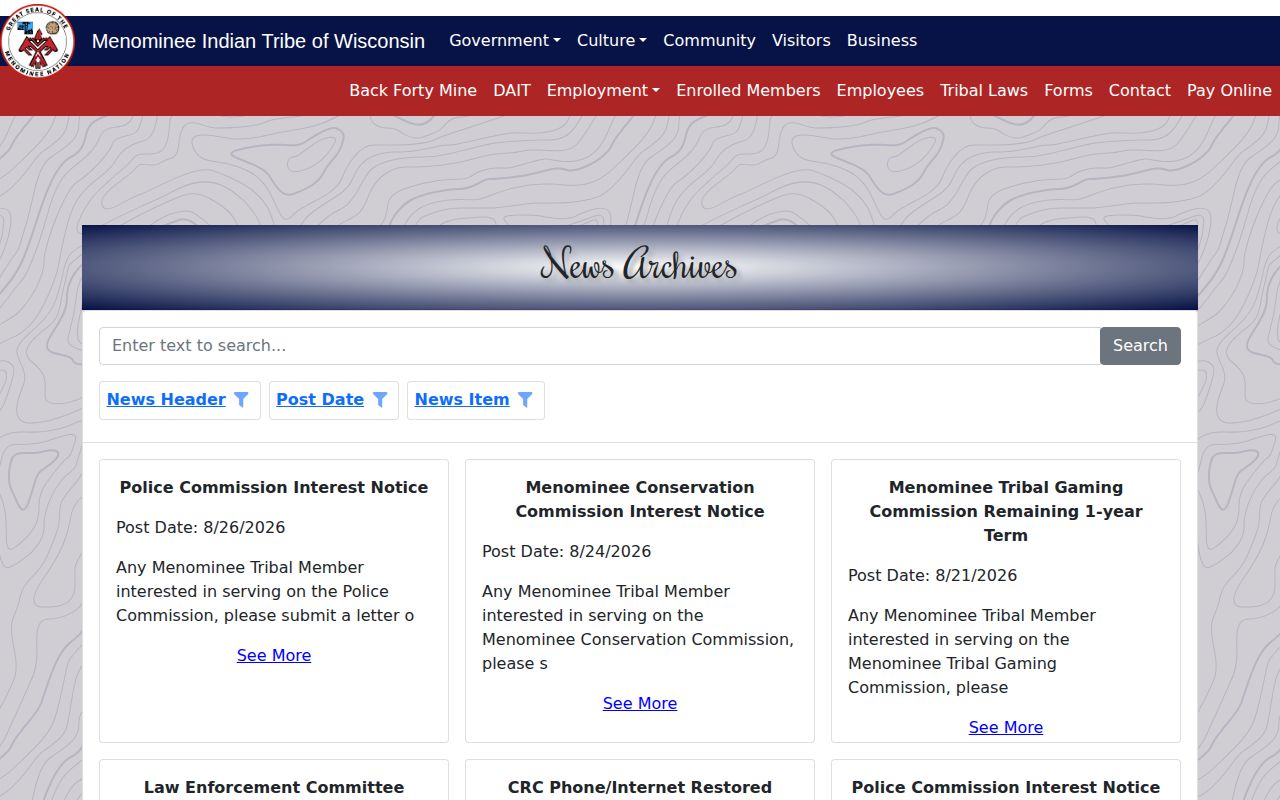Open the Pay Online page

point(1229,90)
